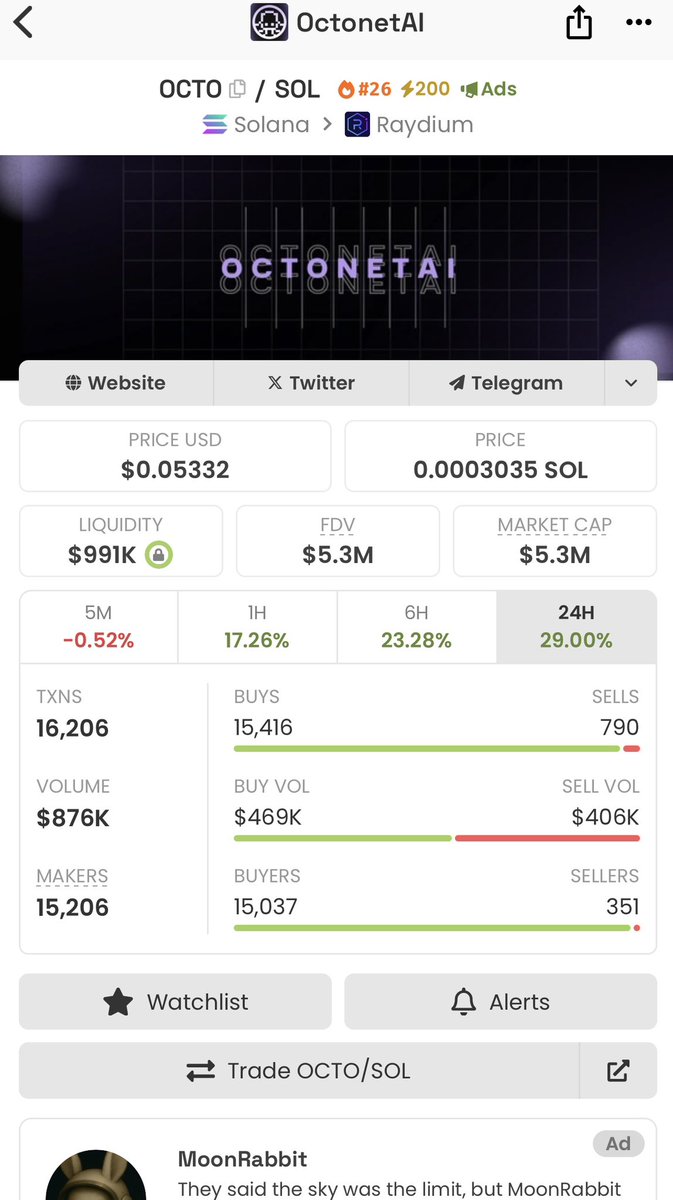The image size is (673, 1200).
Task: Tap the fire trending #26 badge
Action: 365,89
